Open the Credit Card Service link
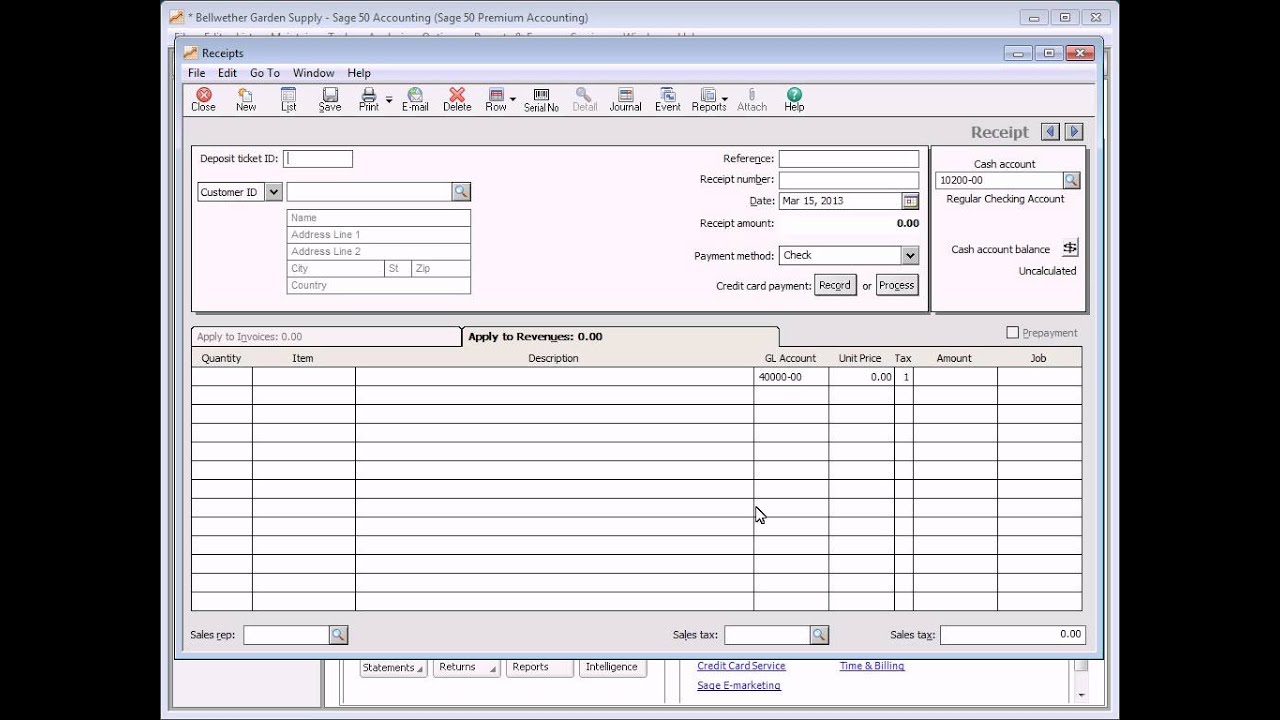Image resolution: width=1280 pixels, height=720 pixels. pyautogui.click(x=741, y=666)
